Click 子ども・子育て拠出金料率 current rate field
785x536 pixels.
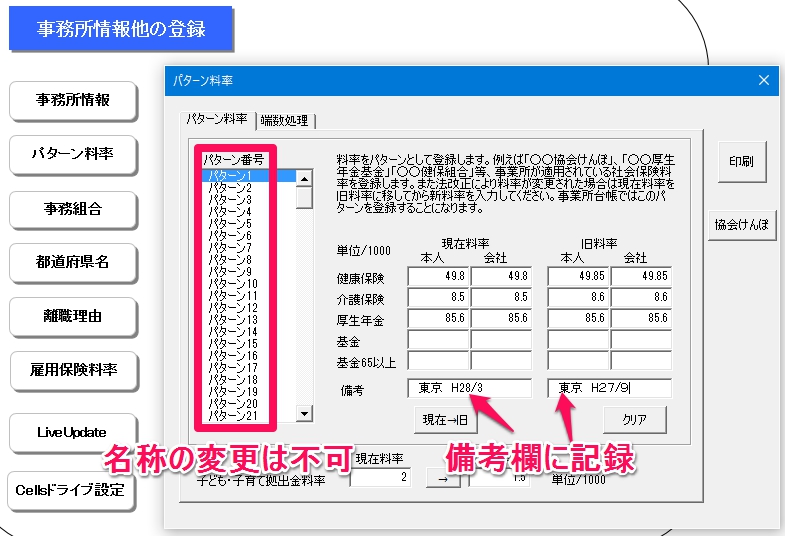380,477
